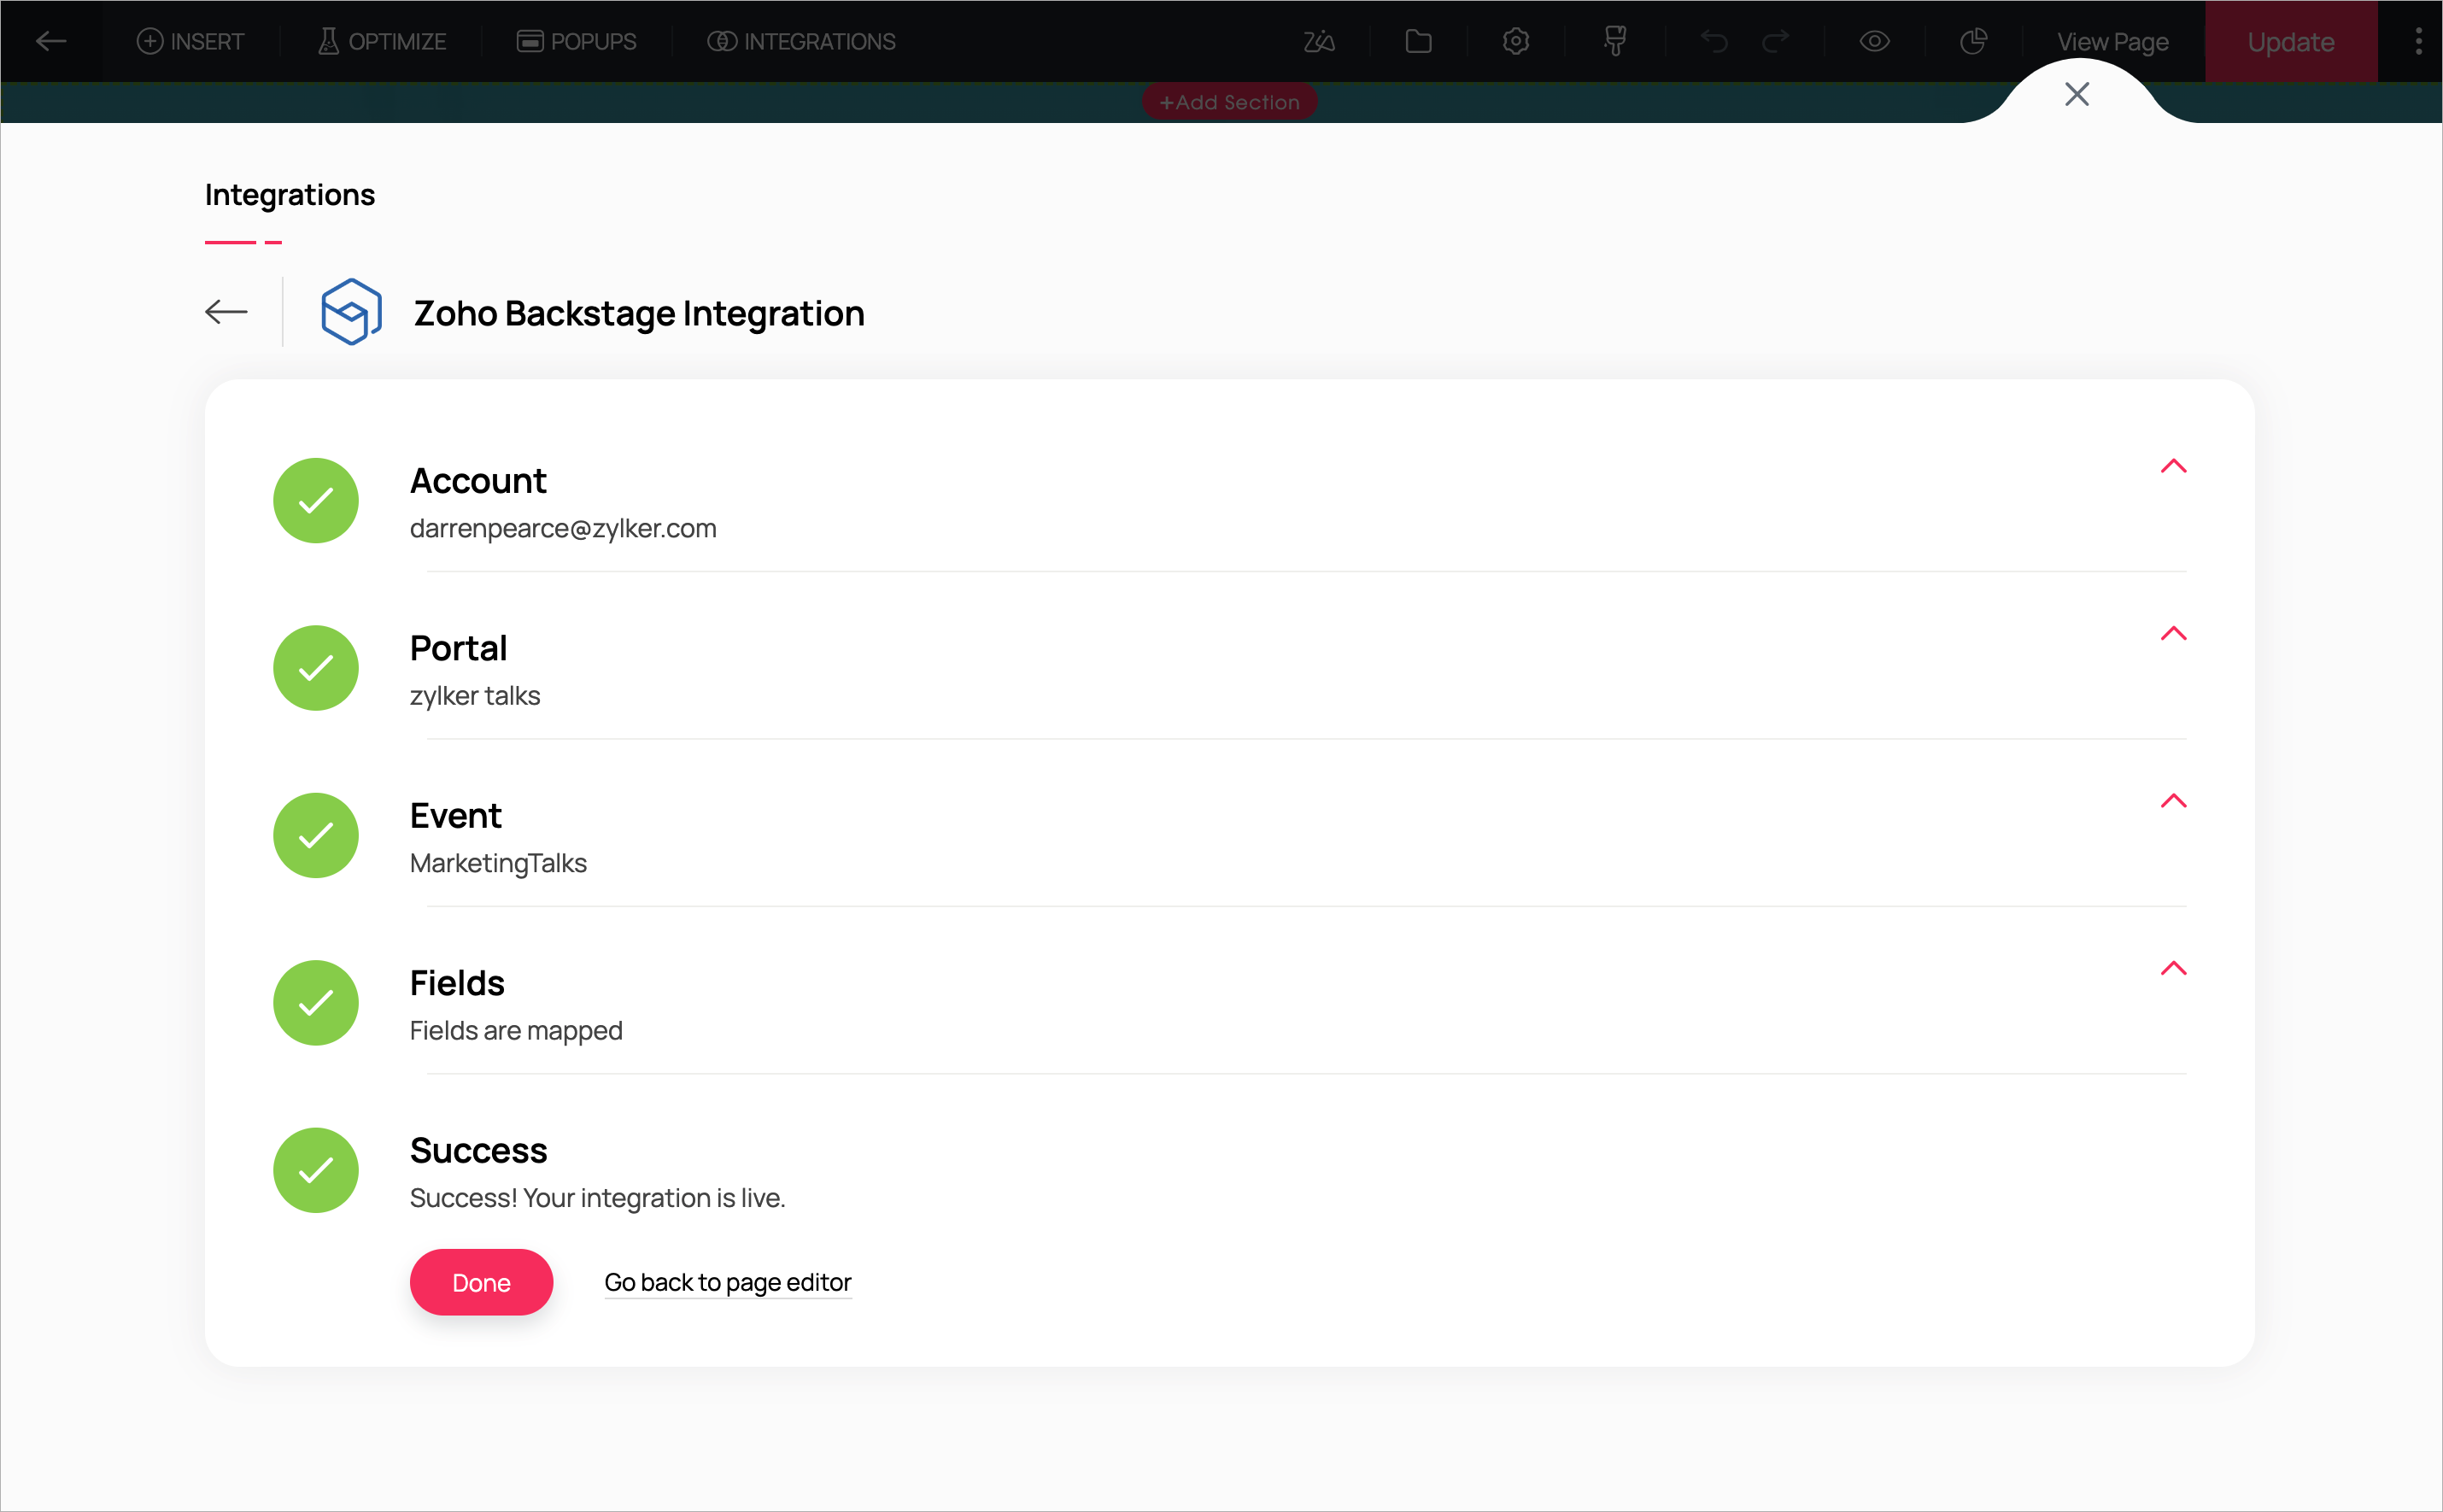Collapse the Fields section chevron
The height and width of the screenshot is (1512, 2443).
tap(2173, 968)
